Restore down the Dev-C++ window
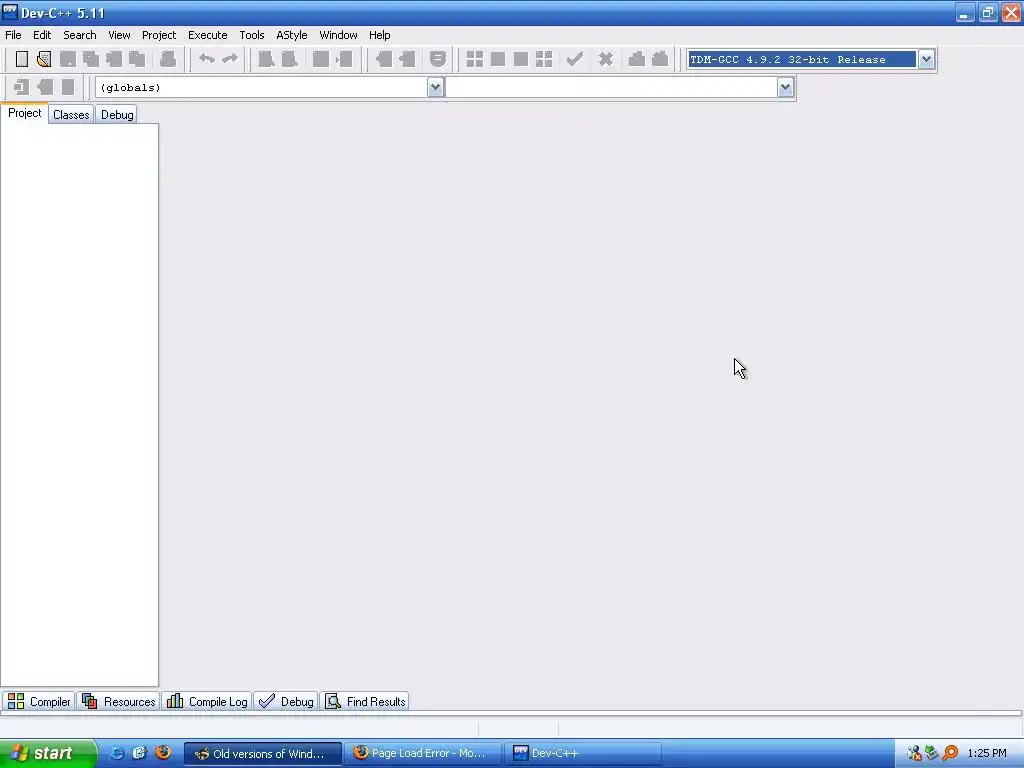This screenshot has height=768, width=1024. point(987,13)
